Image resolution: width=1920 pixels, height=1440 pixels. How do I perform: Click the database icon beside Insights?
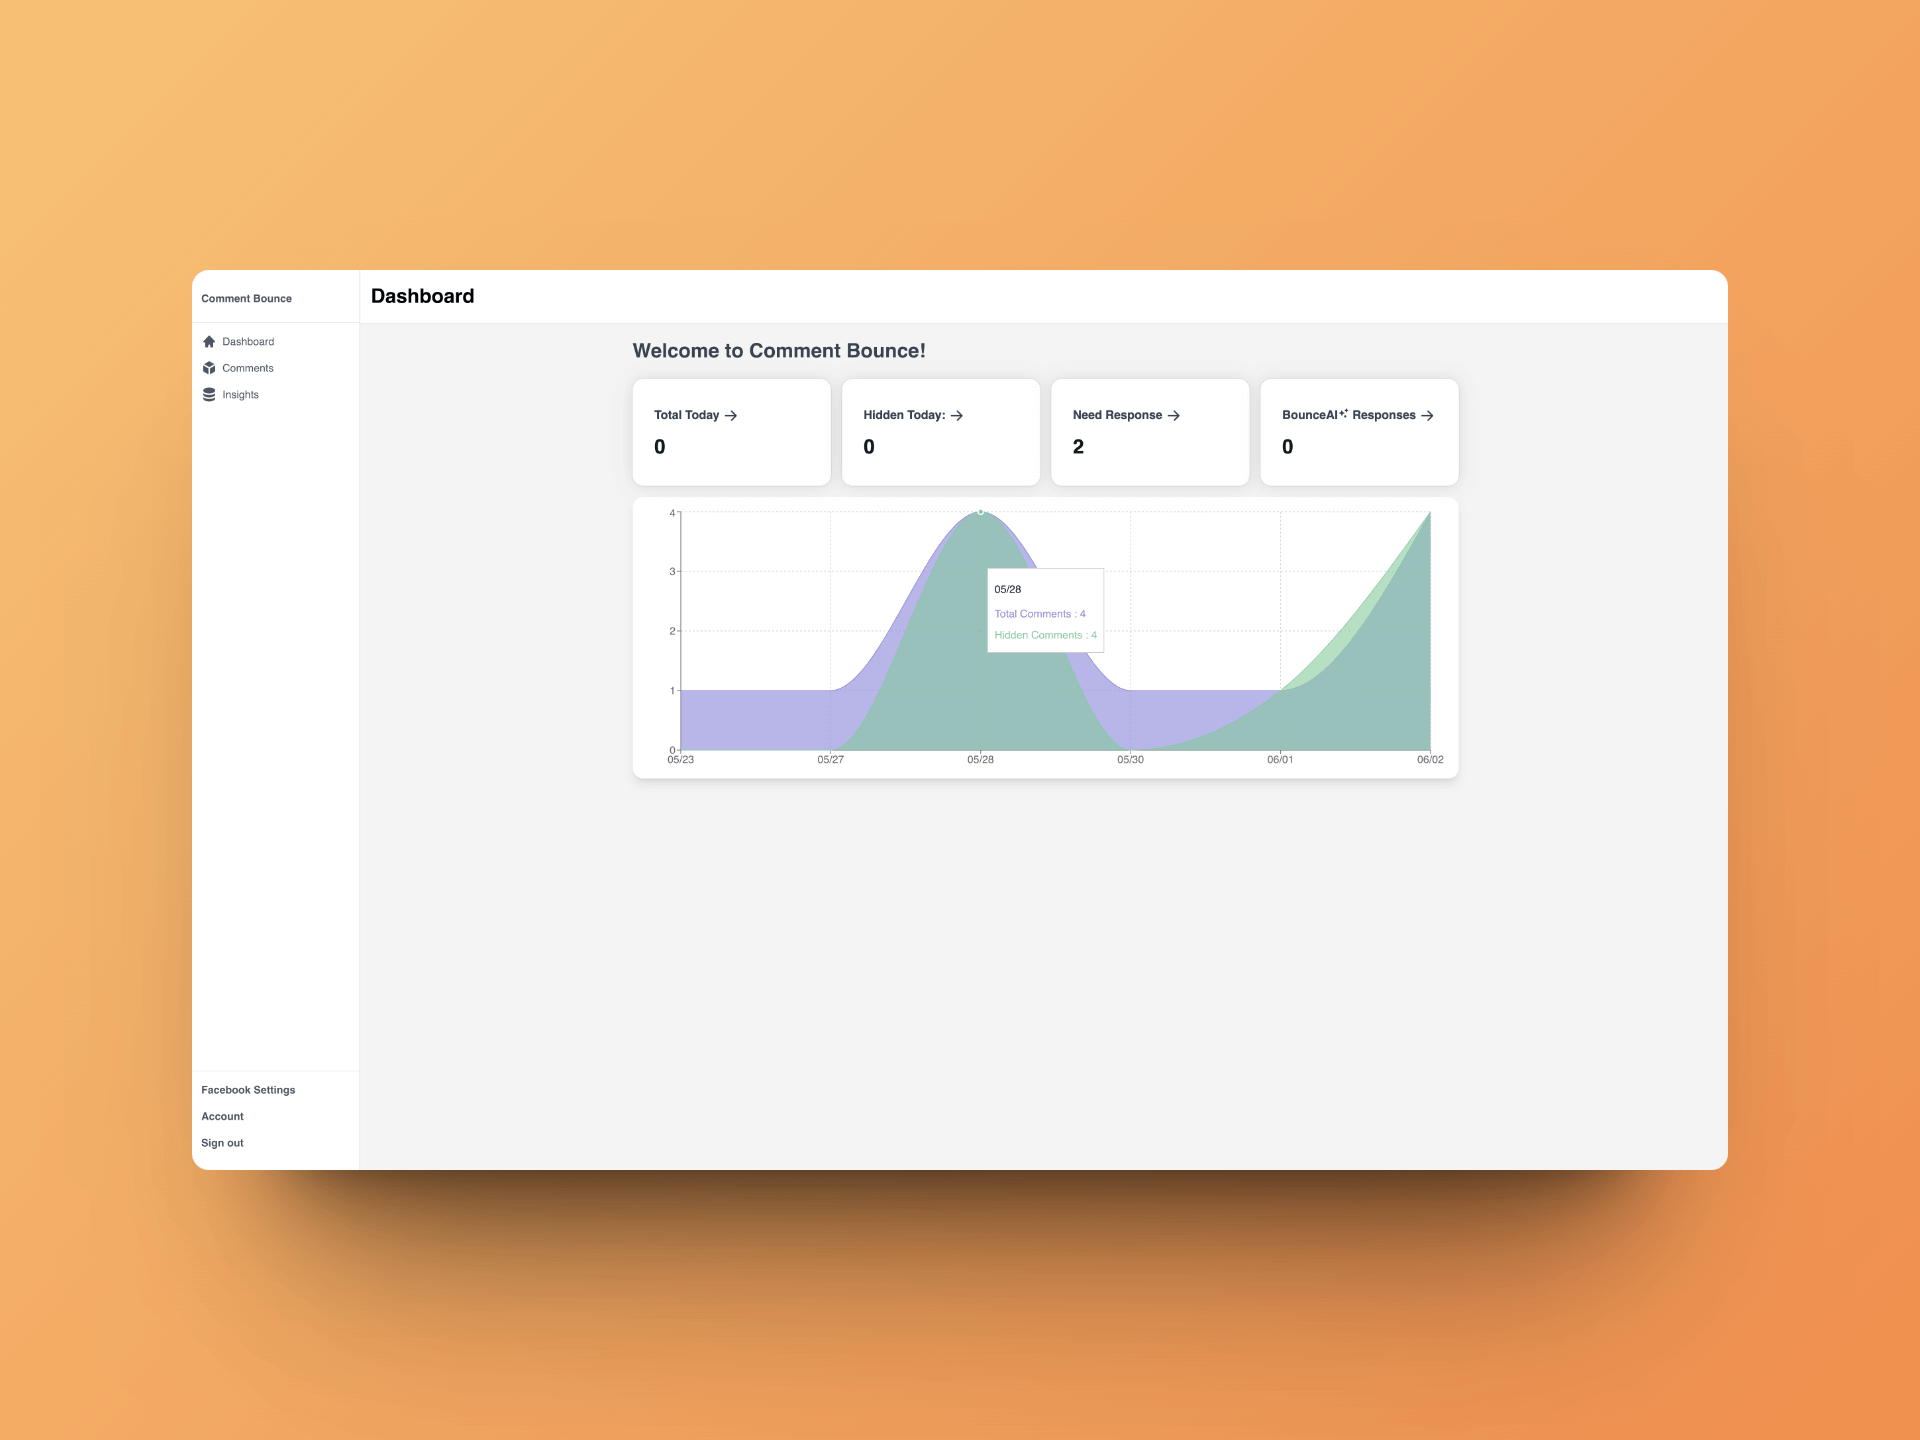[209, 394]
